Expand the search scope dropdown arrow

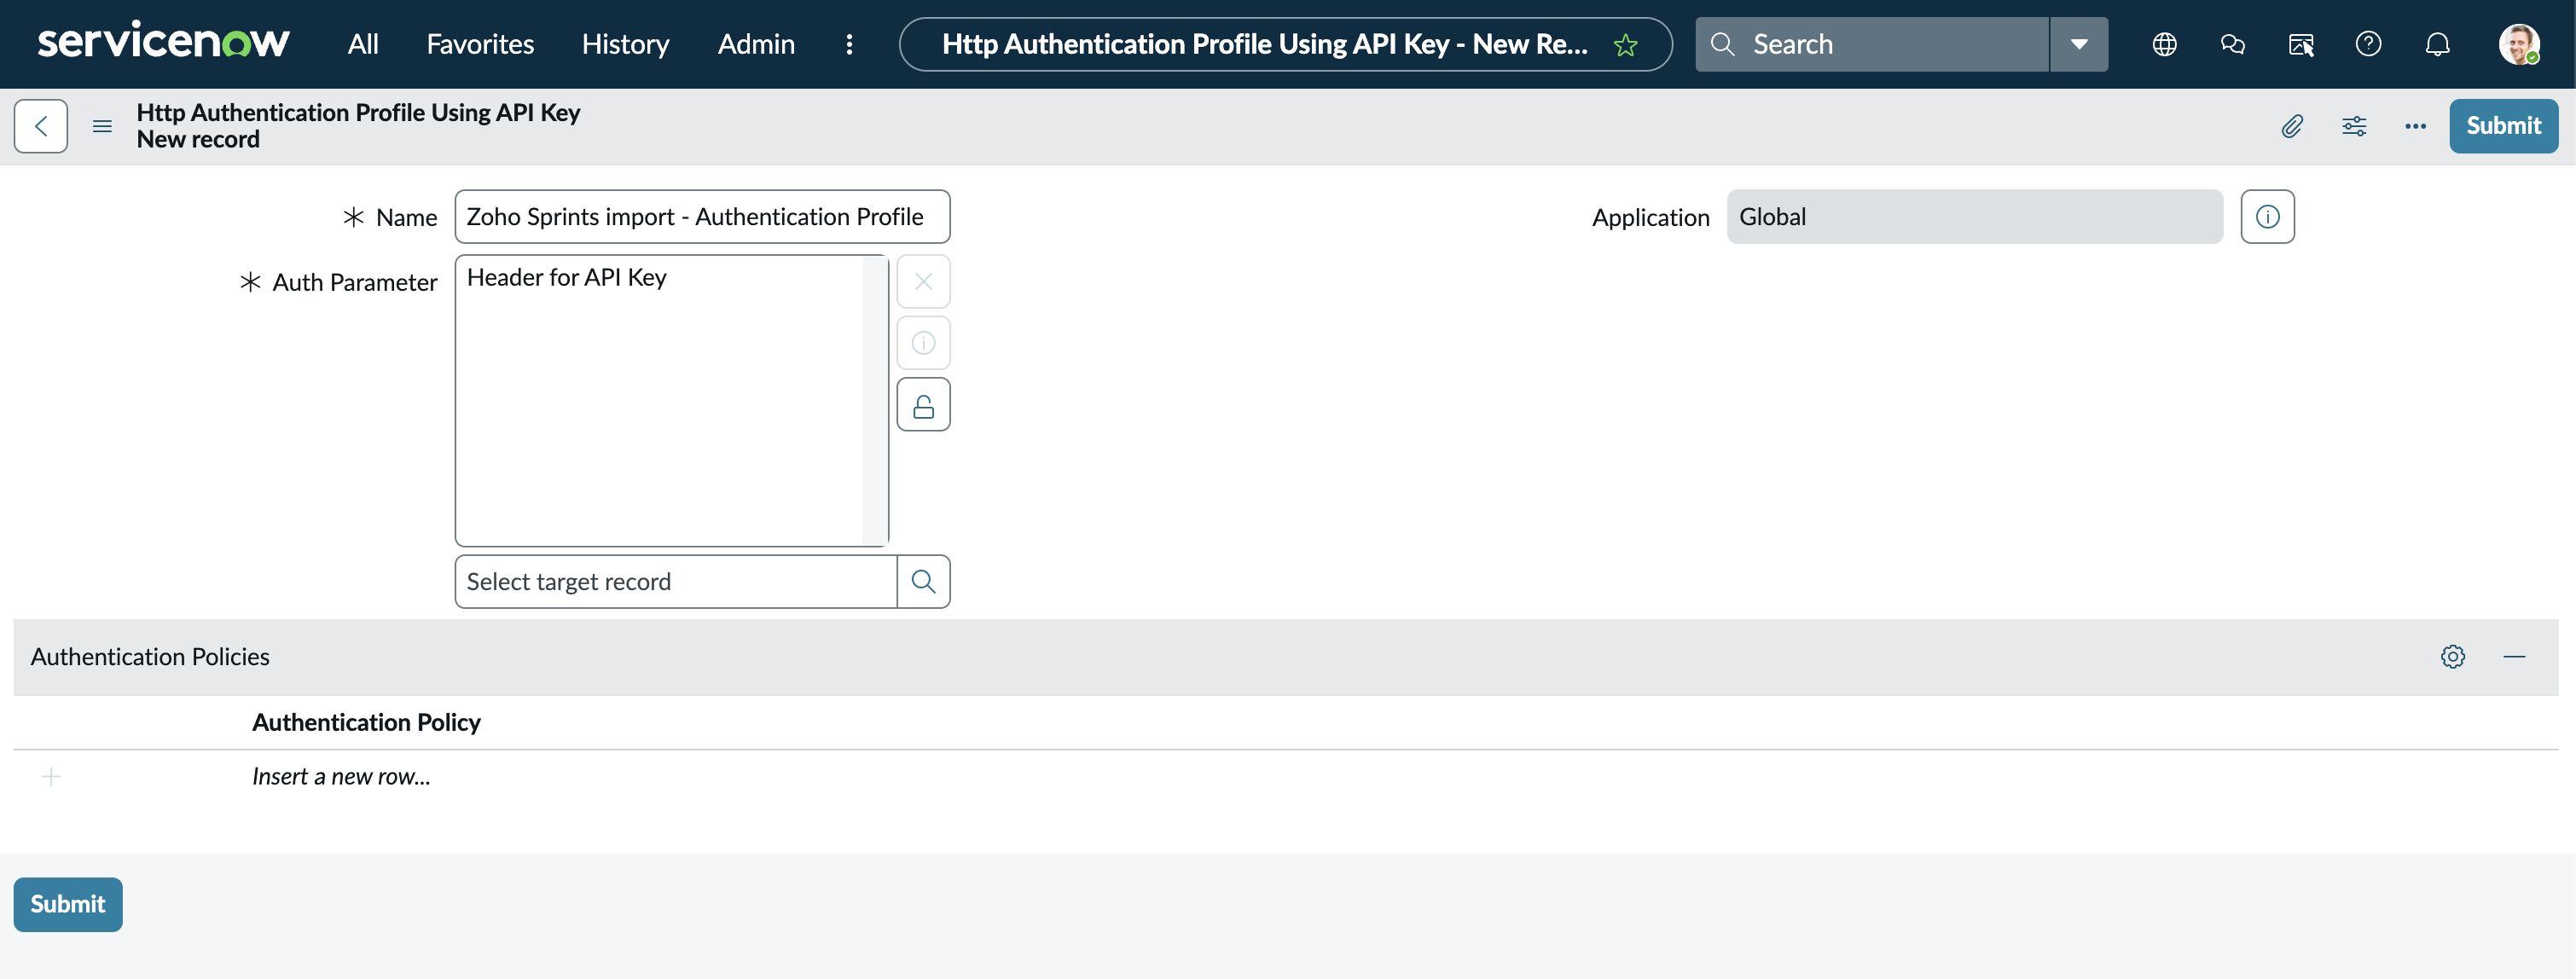tap(2079, 44)
